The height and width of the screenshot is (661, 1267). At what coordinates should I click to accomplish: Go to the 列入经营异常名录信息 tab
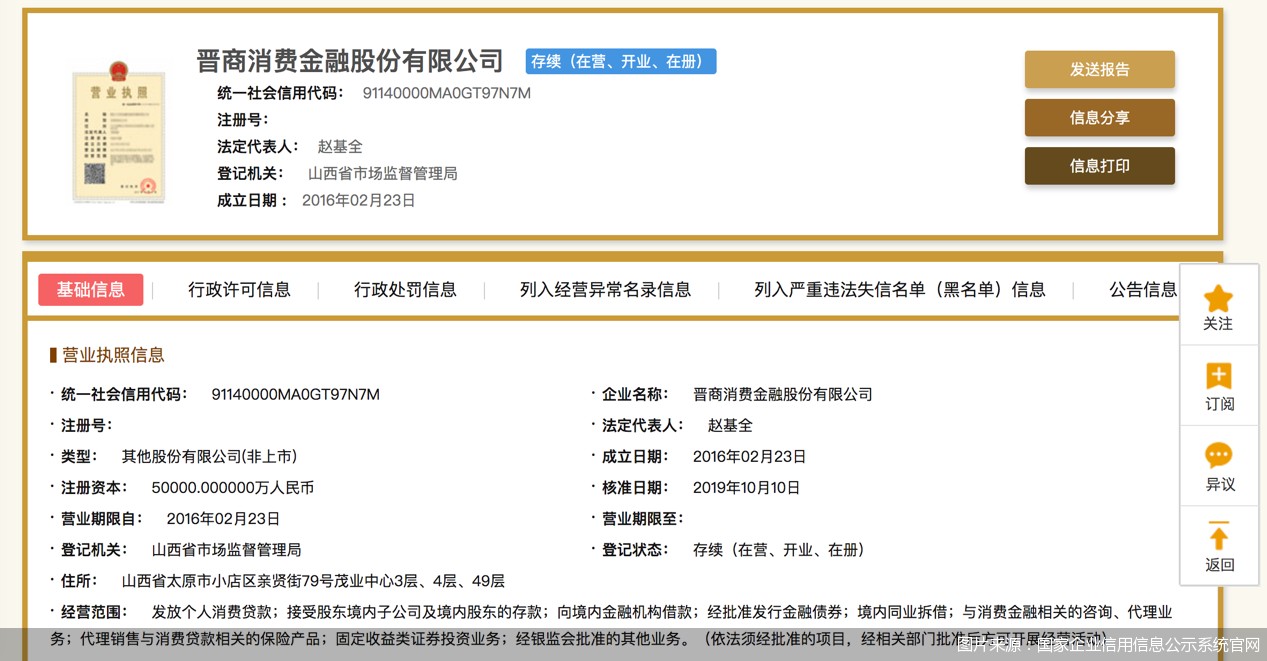[x=605, y=290]
